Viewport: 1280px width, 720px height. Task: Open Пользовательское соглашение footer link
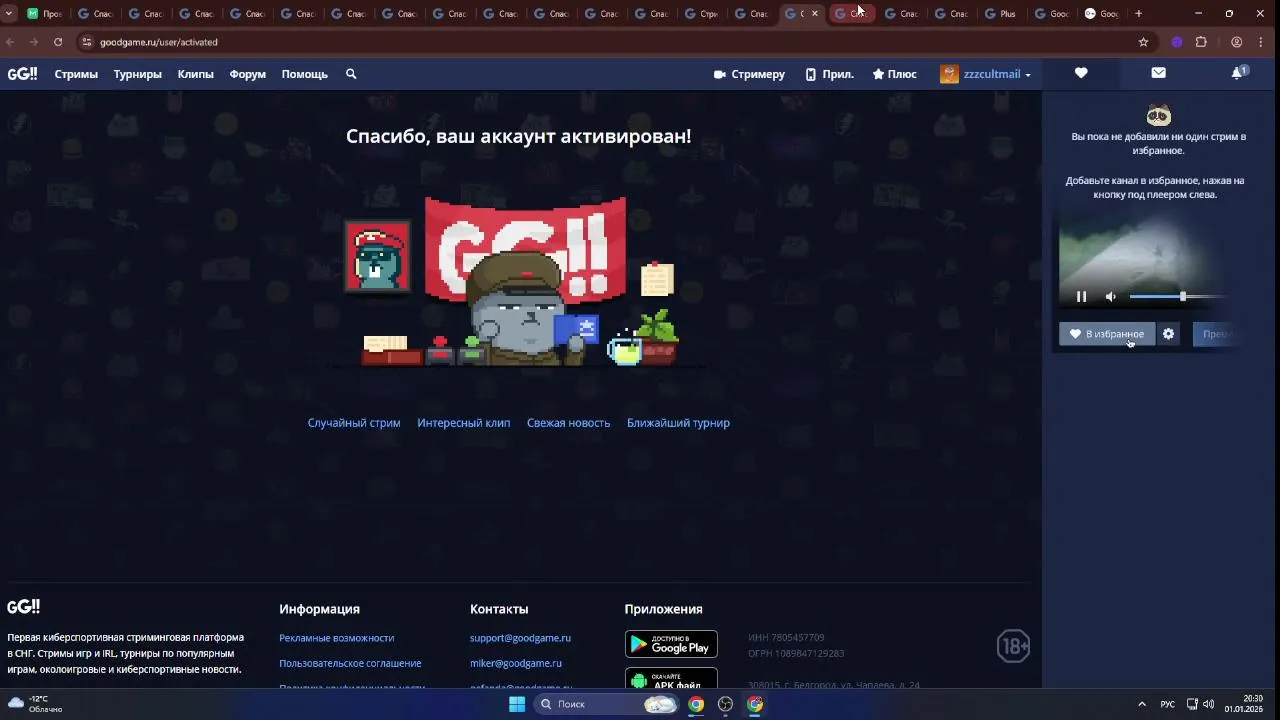[350, 663]
